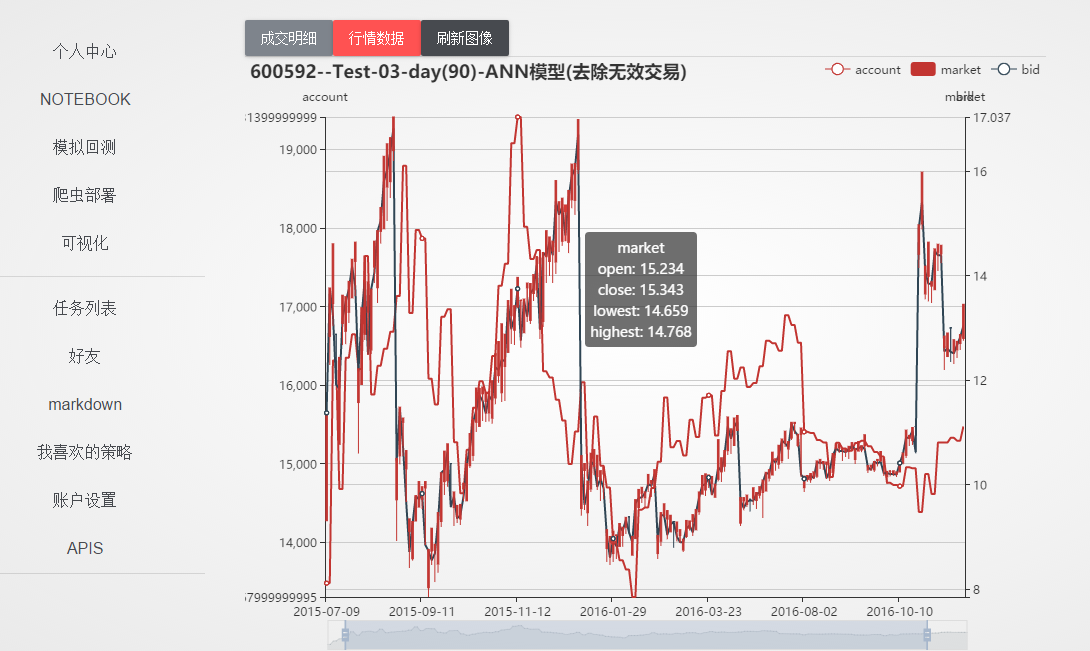
Task: Open 个人中心 from the sidebar
Action: tap(84, 51)
